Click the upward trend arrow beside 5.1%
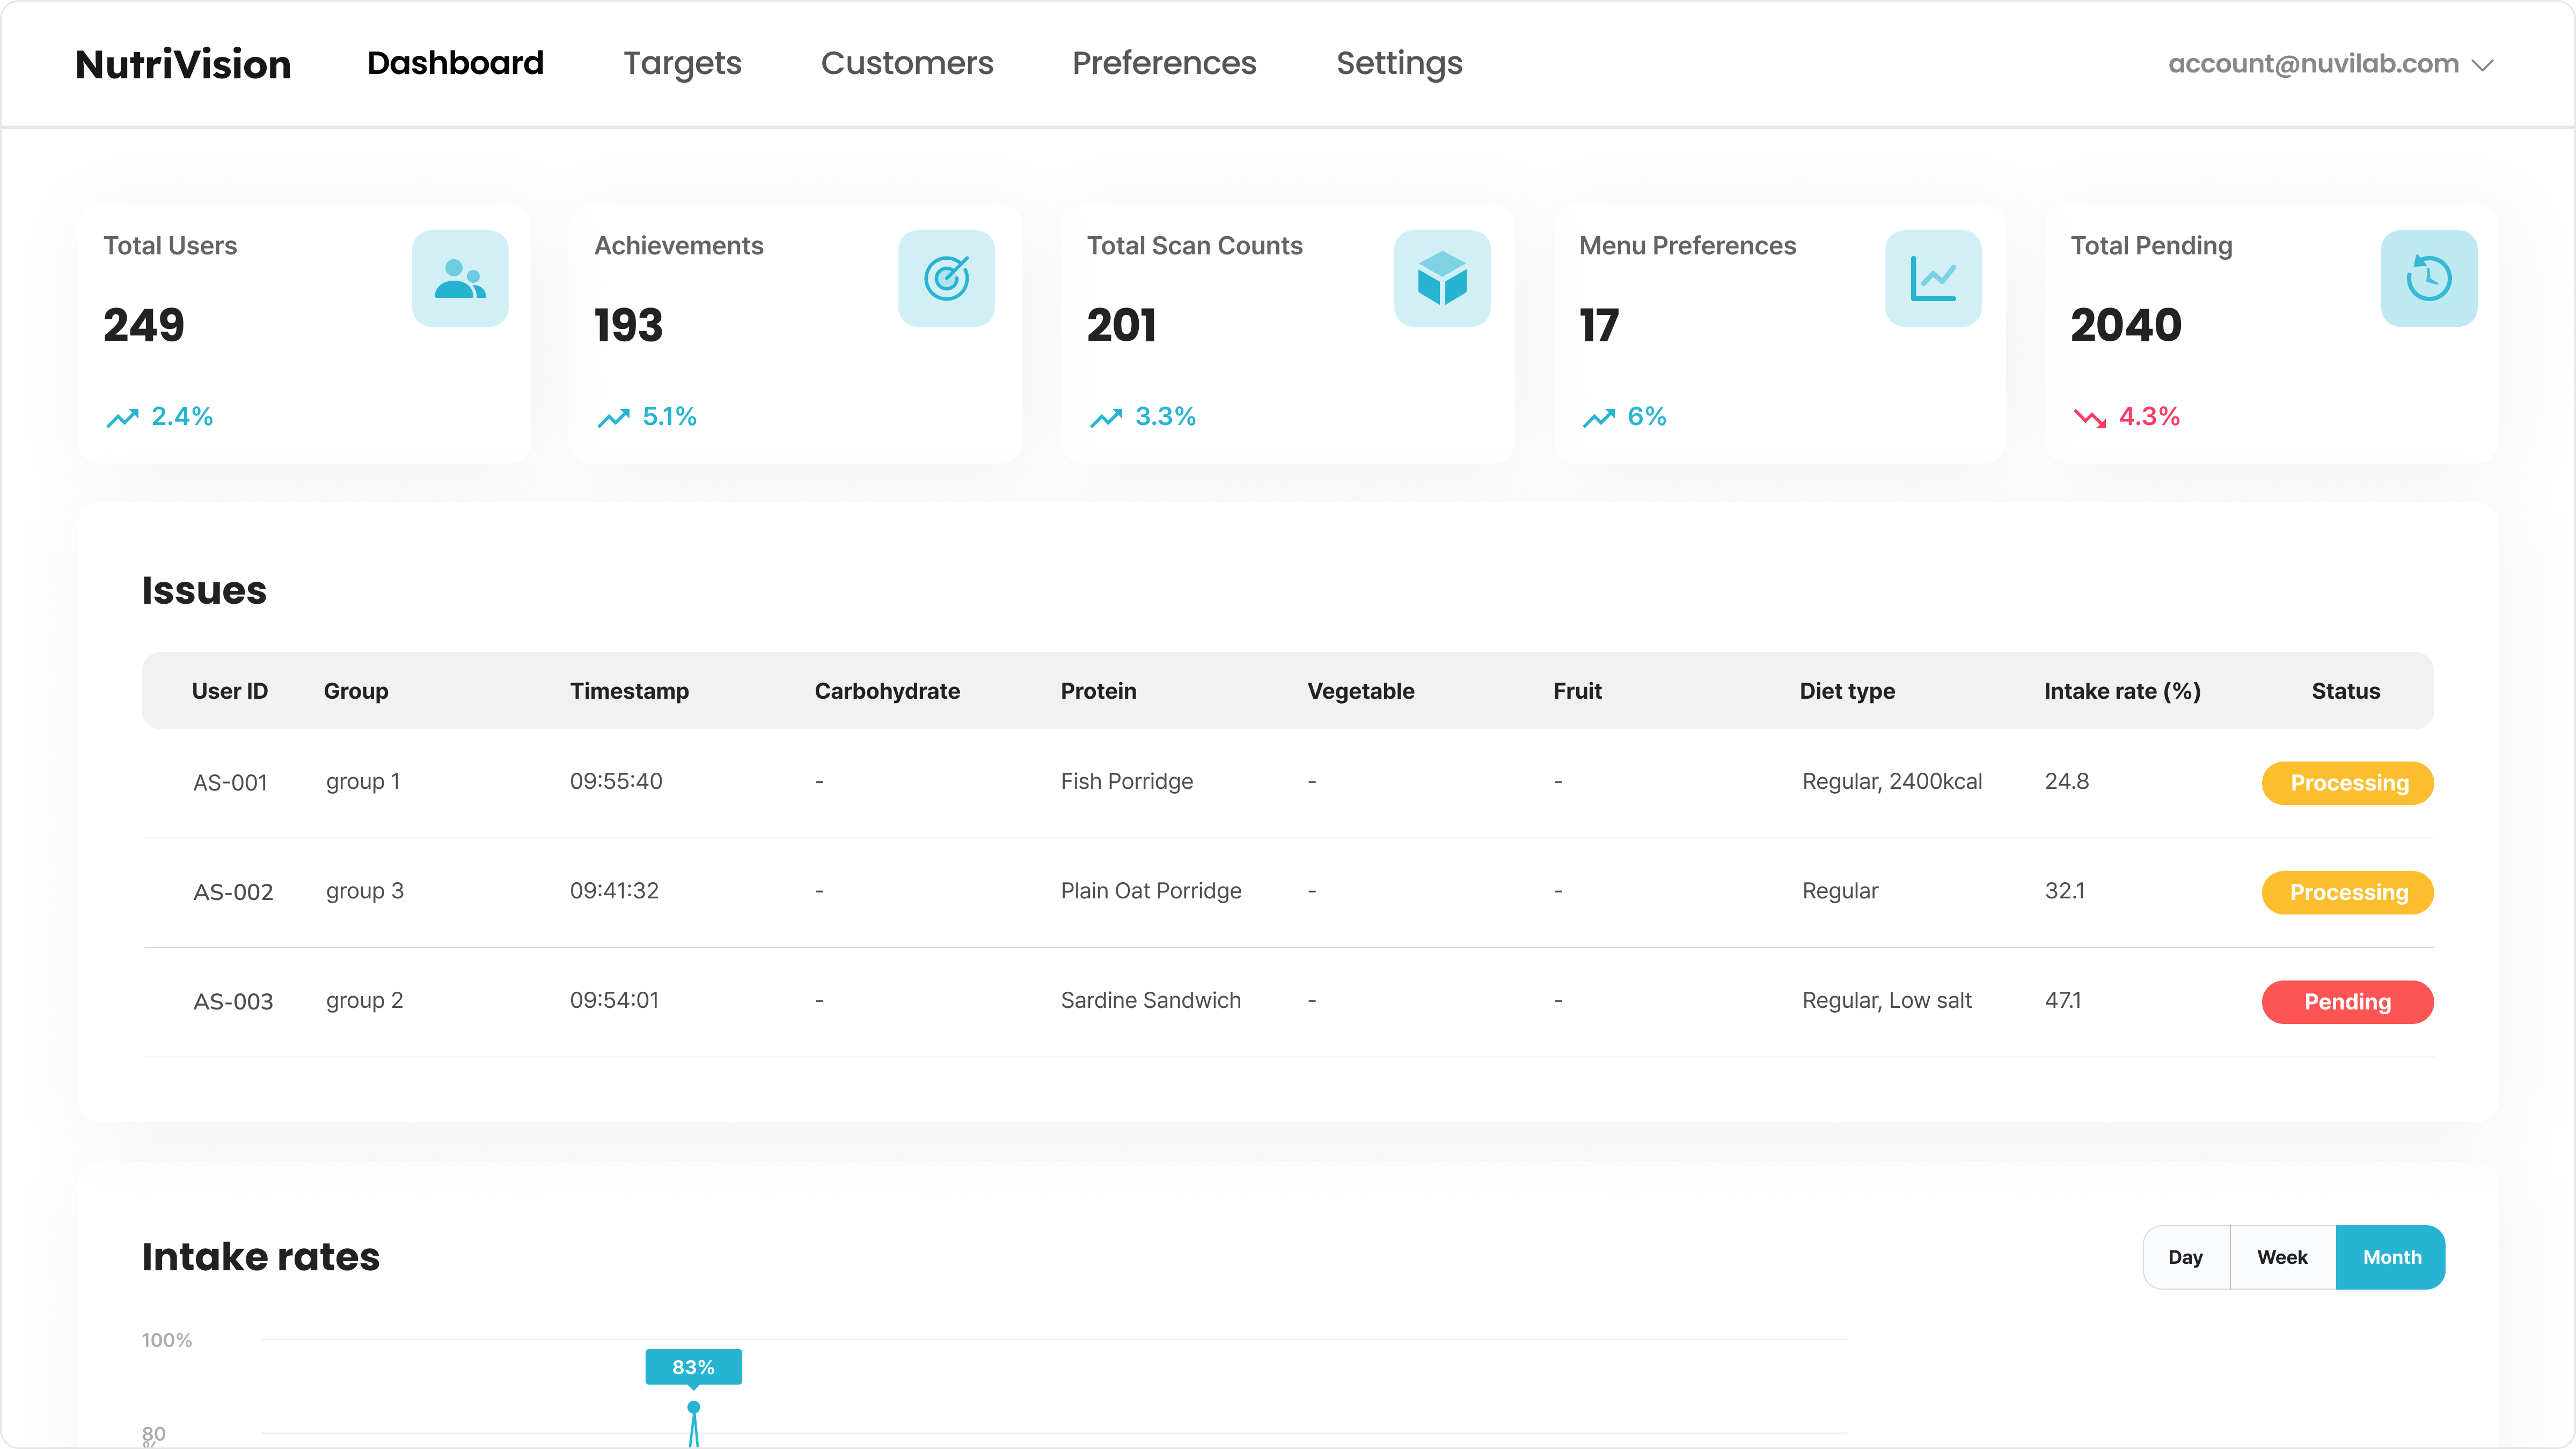This screenshot has width=2576, height=1449. click(613, 418)
